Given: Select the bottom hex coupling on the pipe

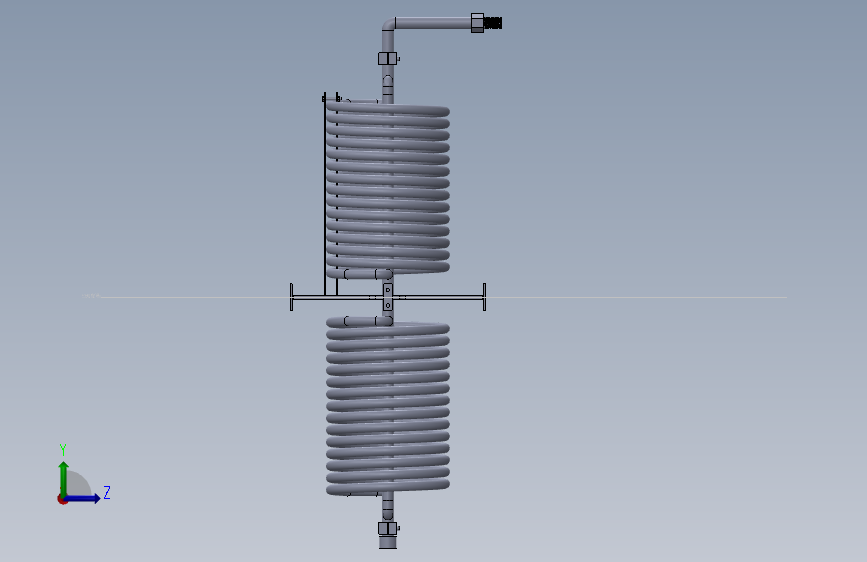Looking at the screenshot, I should [388, 528].
